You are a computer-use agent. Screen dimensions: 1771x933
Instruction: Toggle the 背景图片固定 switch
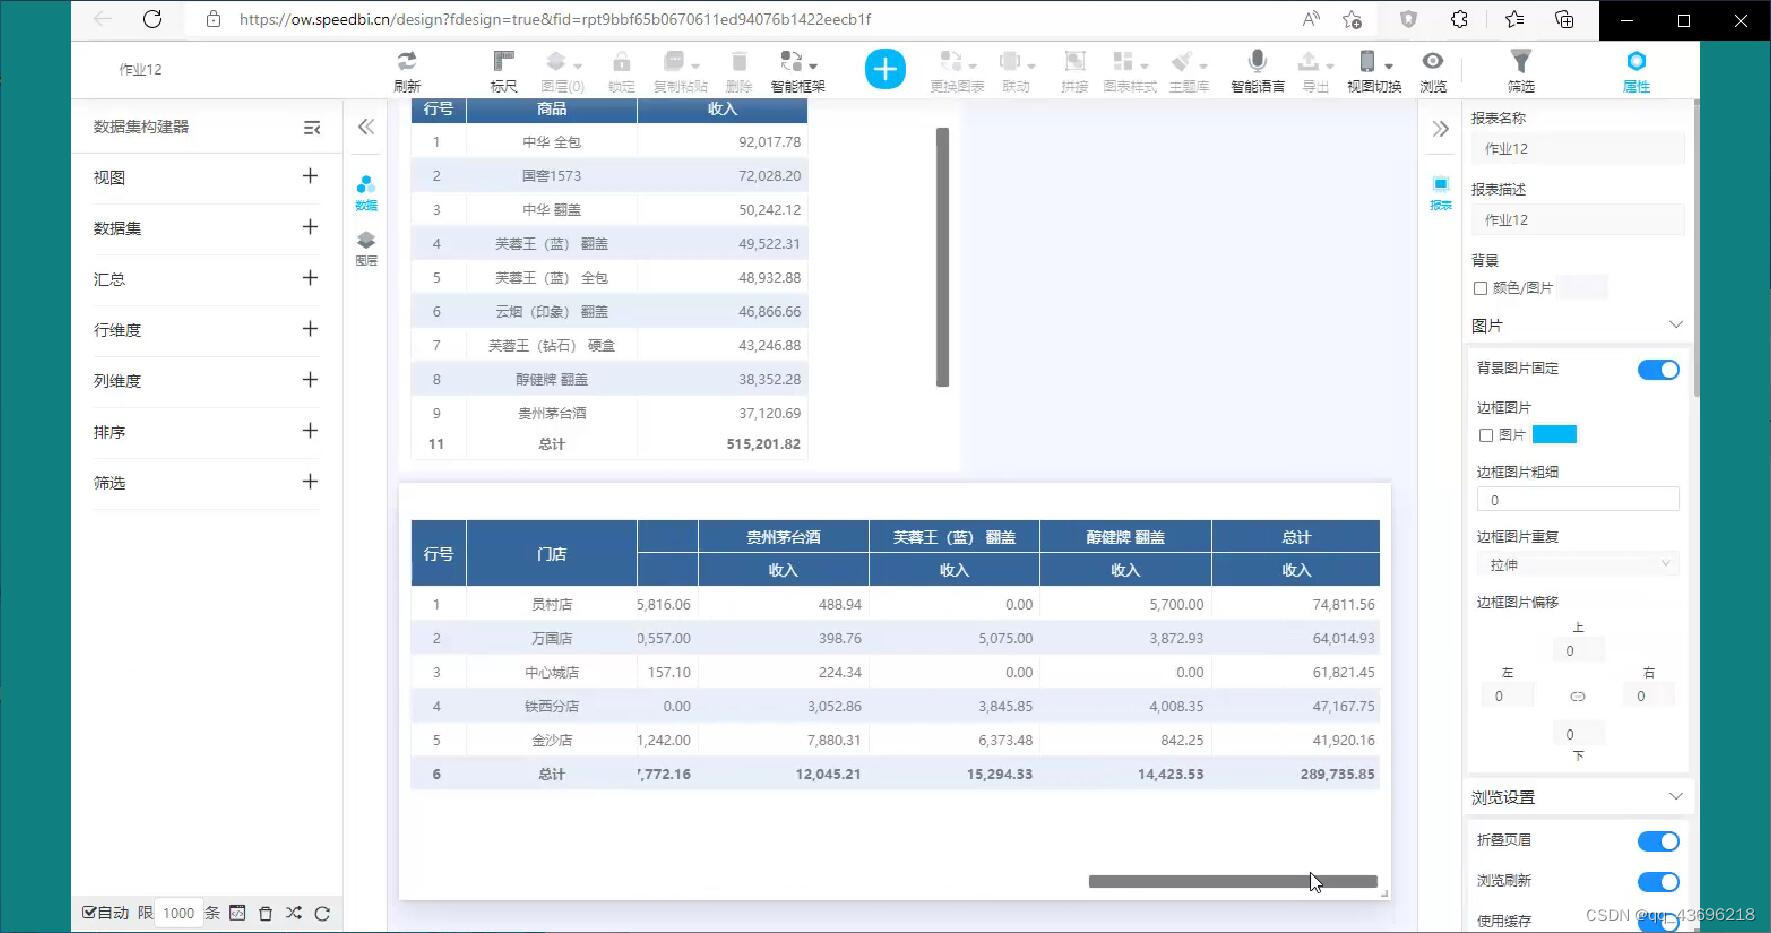[x=1658, y=370]
